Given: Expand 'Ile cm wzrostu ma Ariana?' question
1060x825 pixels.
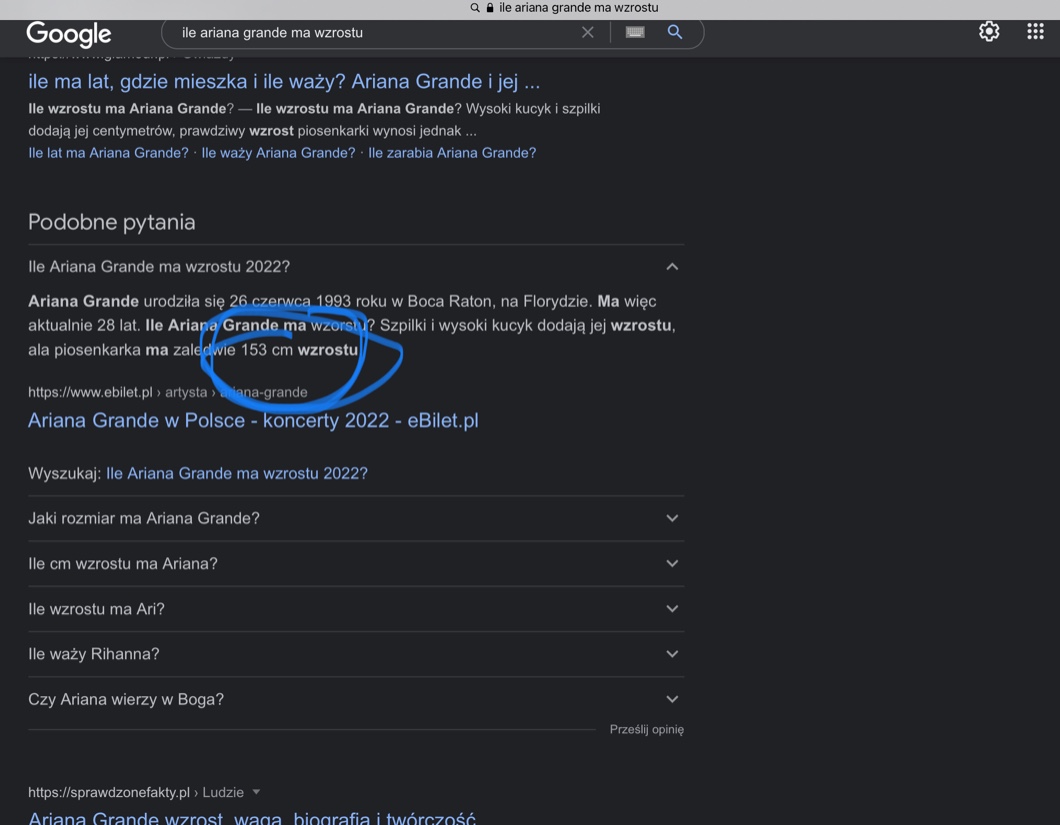Looking at the screenshot, I should coord(672,563).
